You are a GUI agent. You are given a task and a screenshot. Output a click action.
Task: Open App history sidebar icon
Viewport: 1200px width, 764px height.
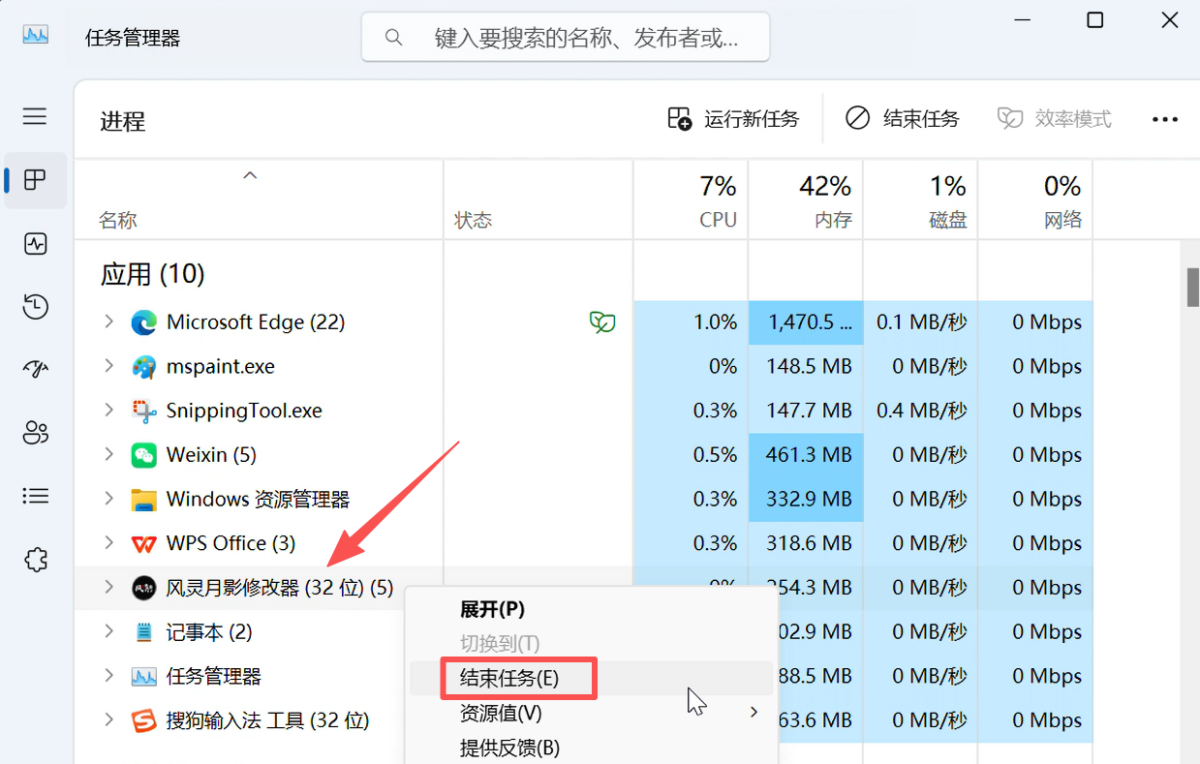point(35,307)
